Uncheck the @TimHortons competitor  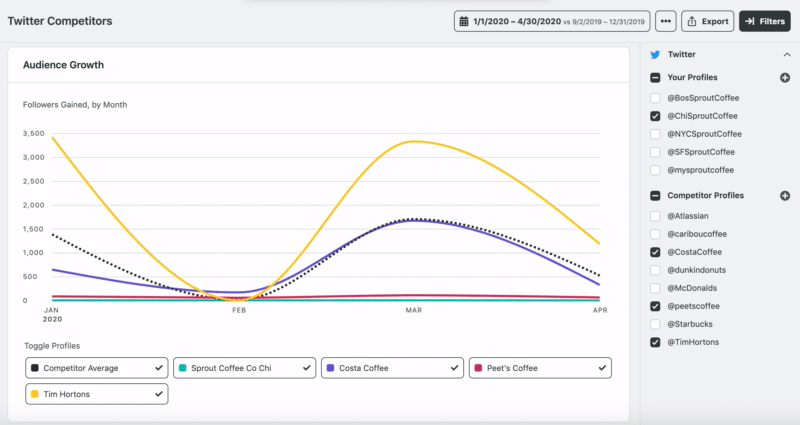pyautogui.click(x=655, y=342)
